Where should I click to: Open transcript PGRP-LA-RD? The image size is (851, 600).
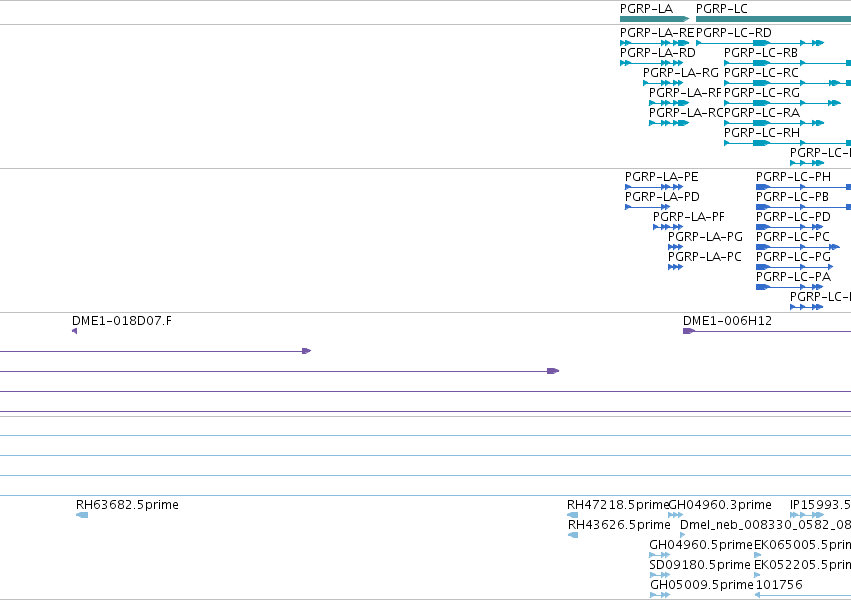click(x=657, y=53)
